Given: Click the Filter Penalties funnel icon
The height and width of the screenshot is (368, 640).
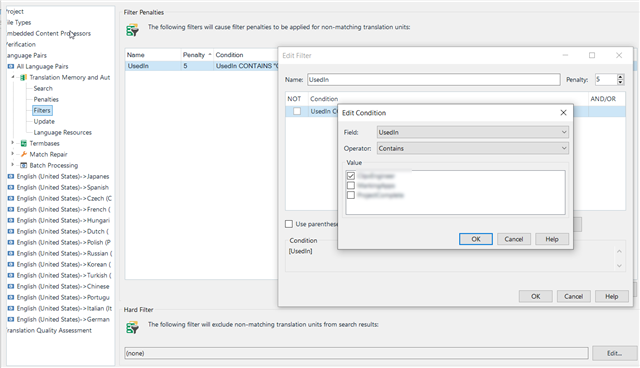Looking at the screenshot, I should point(132,30).
